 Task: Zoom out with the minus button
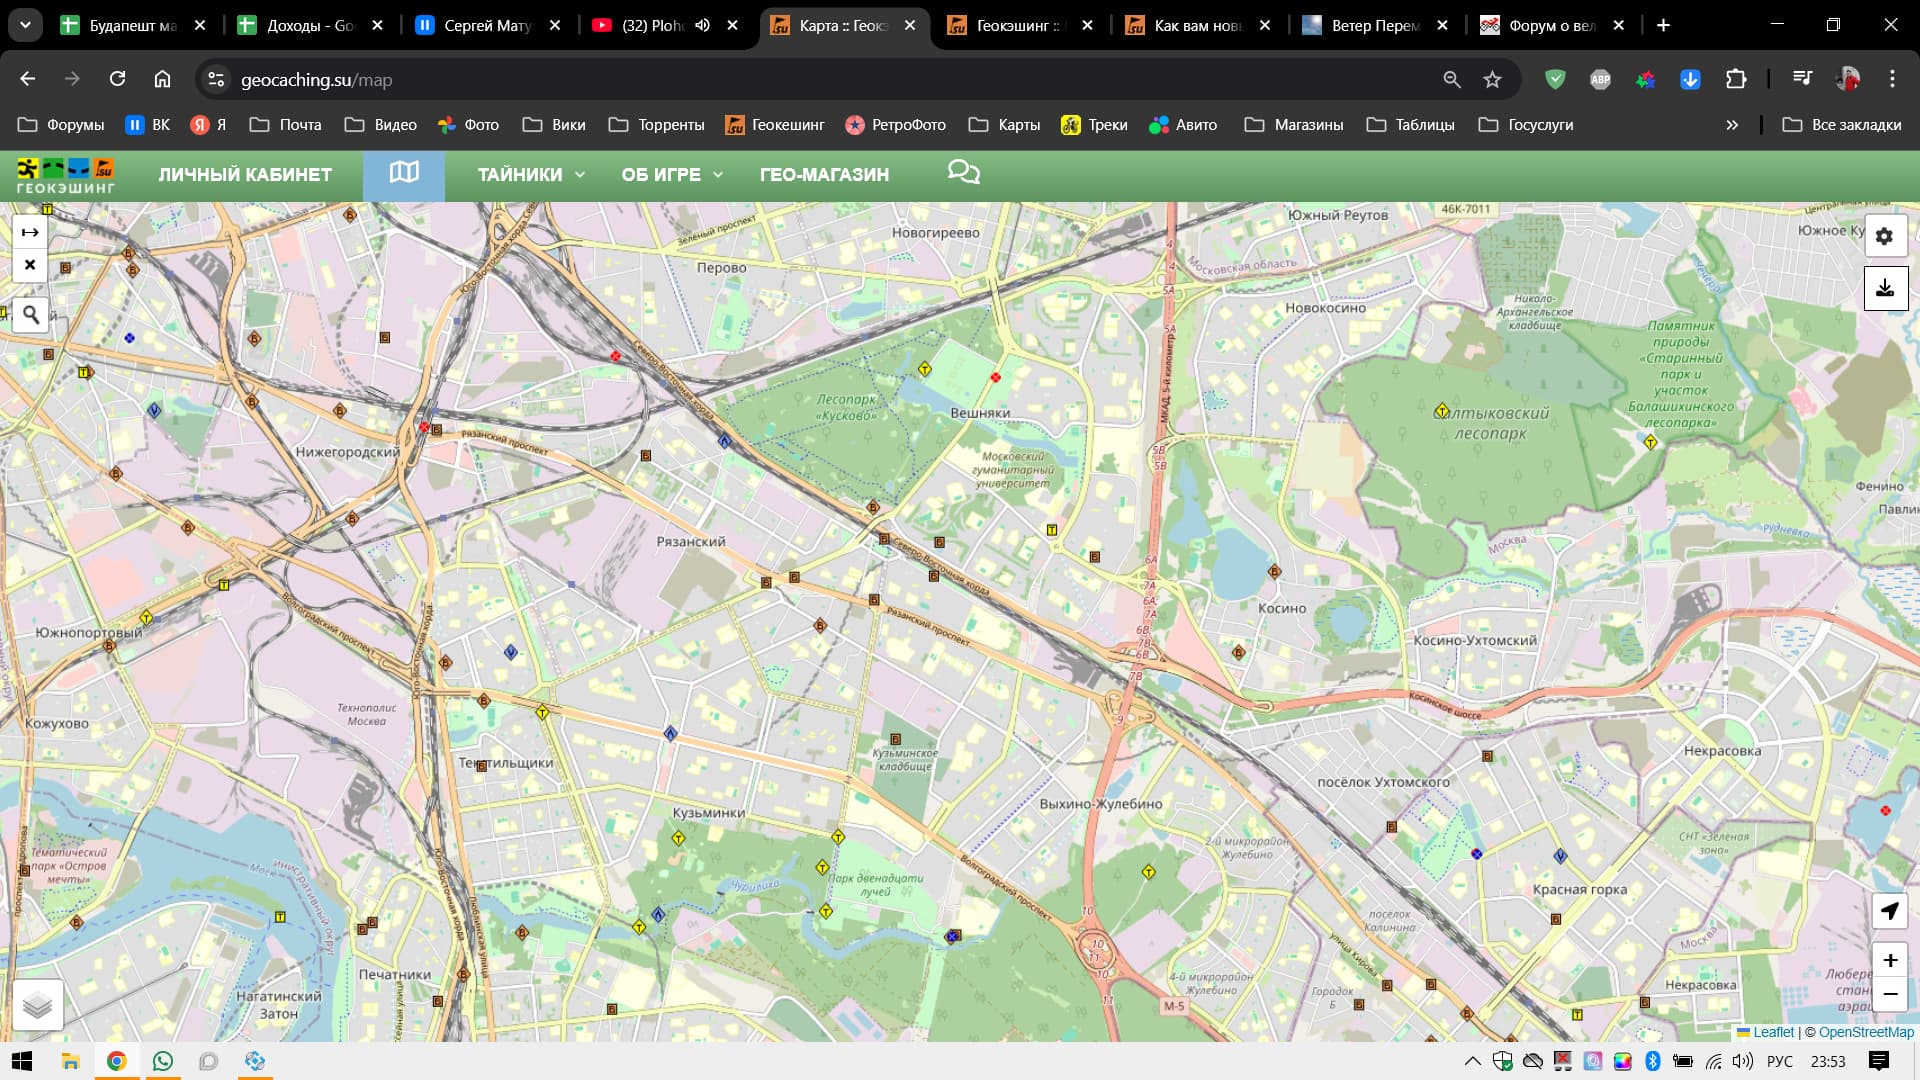pyautogui.click(x=1889, y=994)
